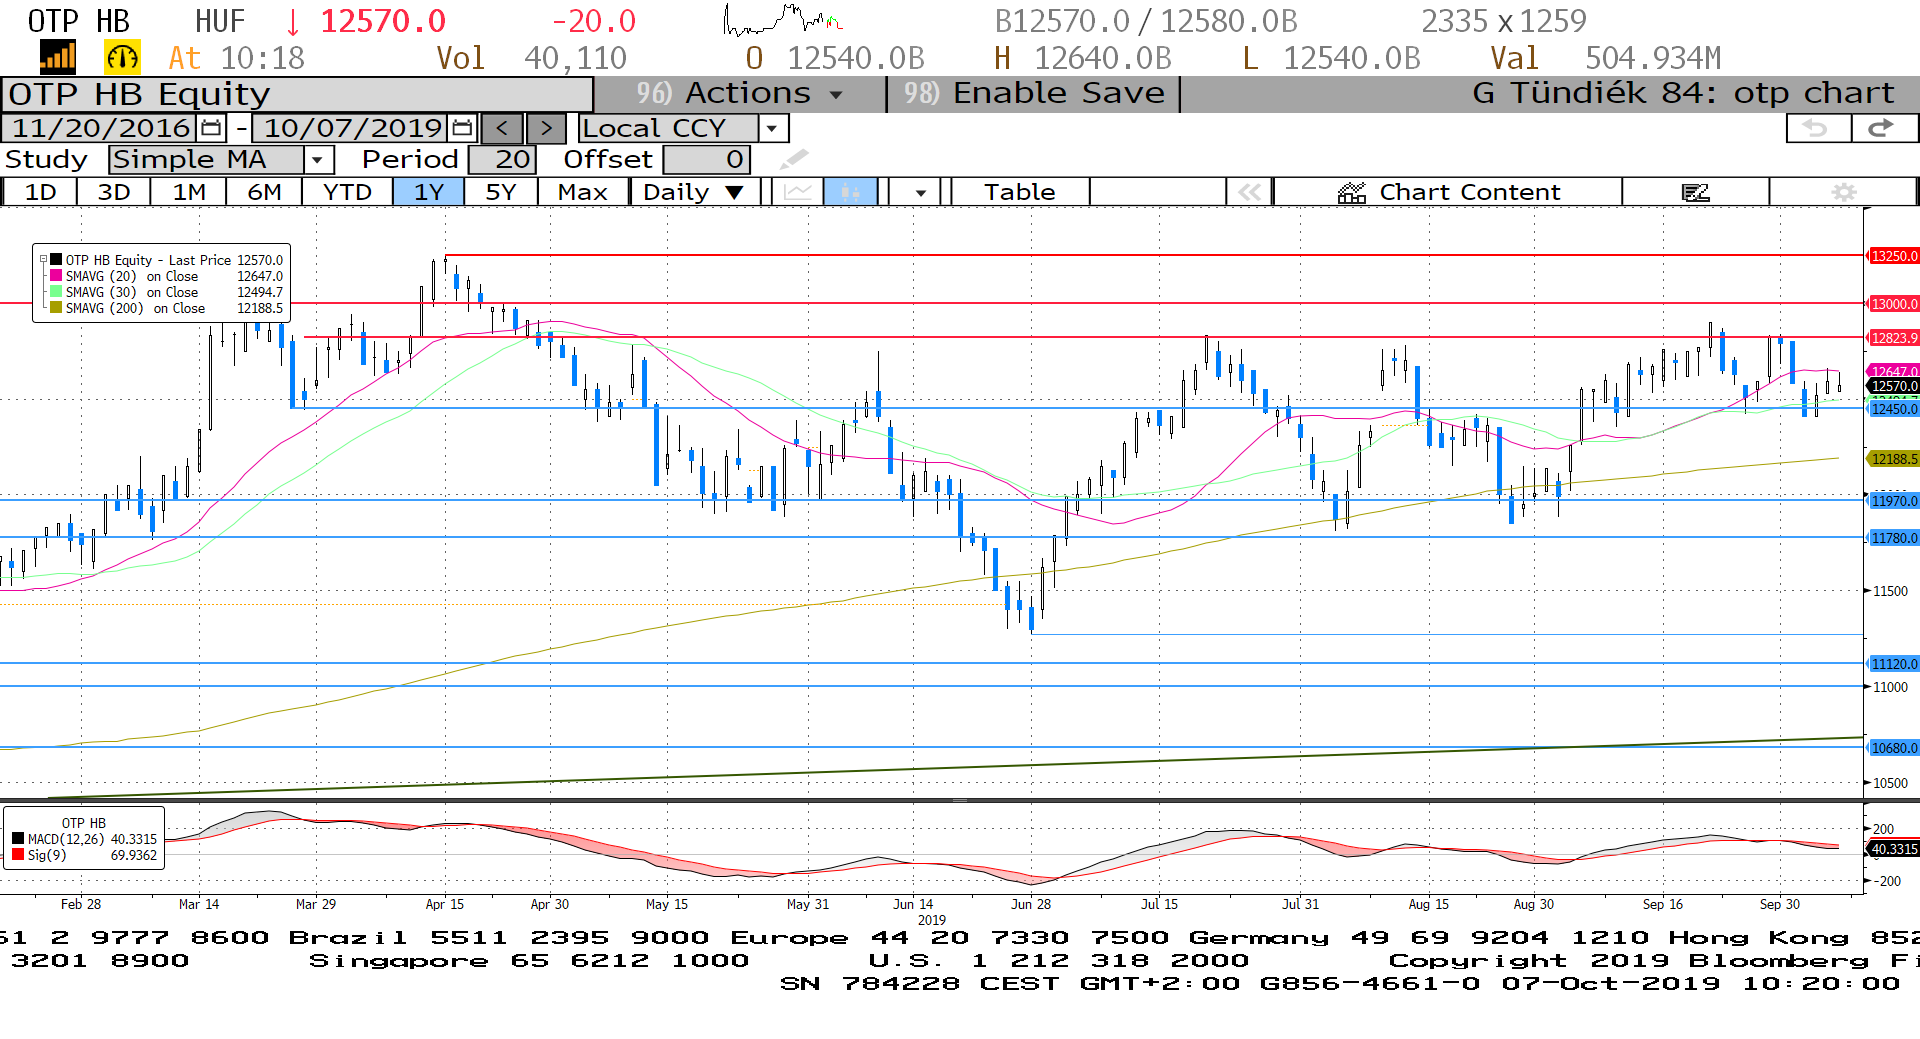Open the chart type options dropdown arrow
Screen dimensions: 1920x1039
coord(920,192)
